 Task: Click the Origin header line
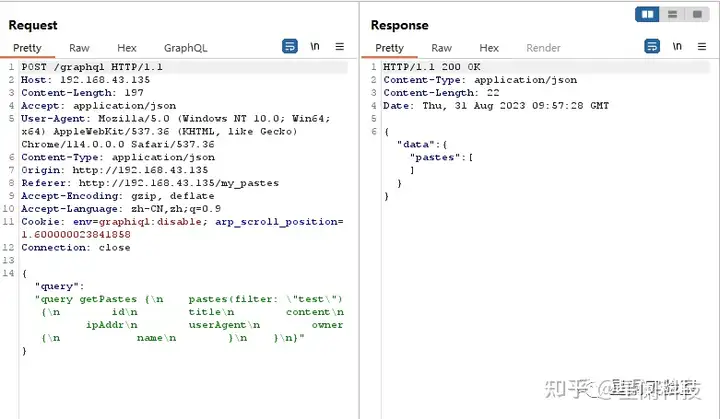114,170
